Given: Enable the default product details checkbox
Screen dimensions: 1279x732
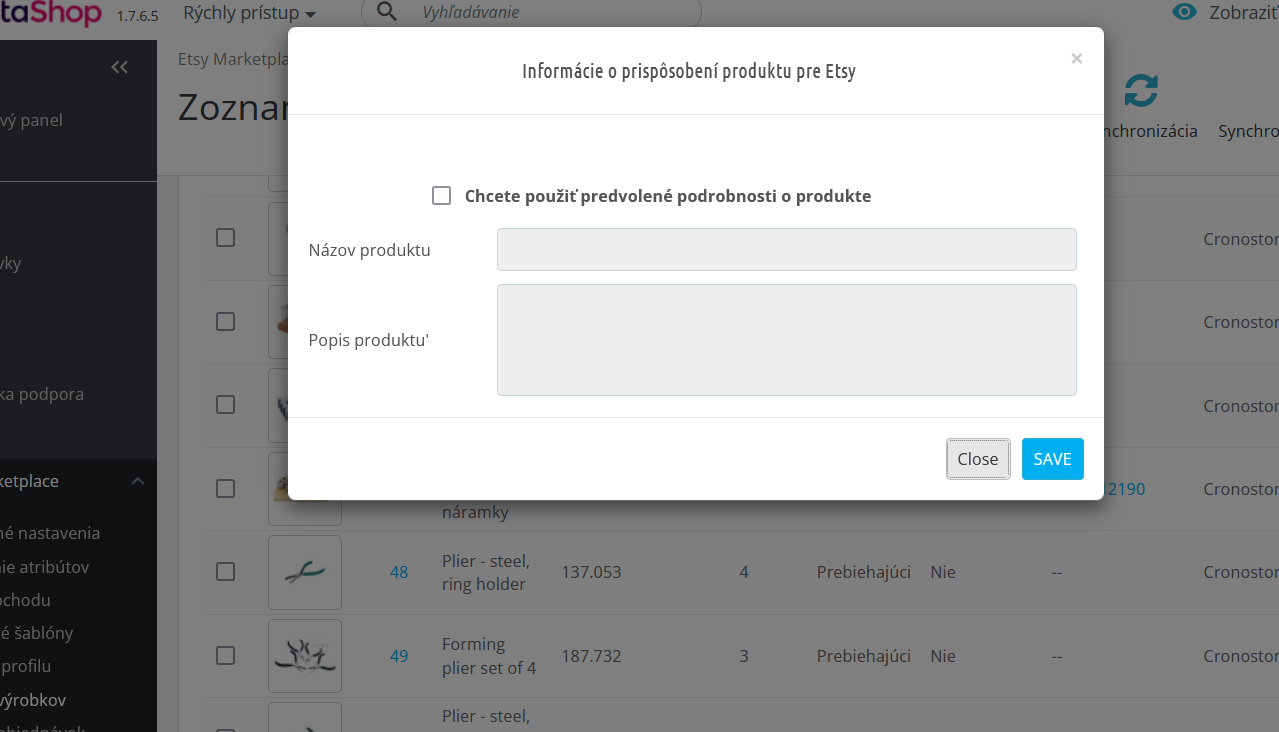Looking at the screenshot, I should pyautogui.click(x=441, y=196).
